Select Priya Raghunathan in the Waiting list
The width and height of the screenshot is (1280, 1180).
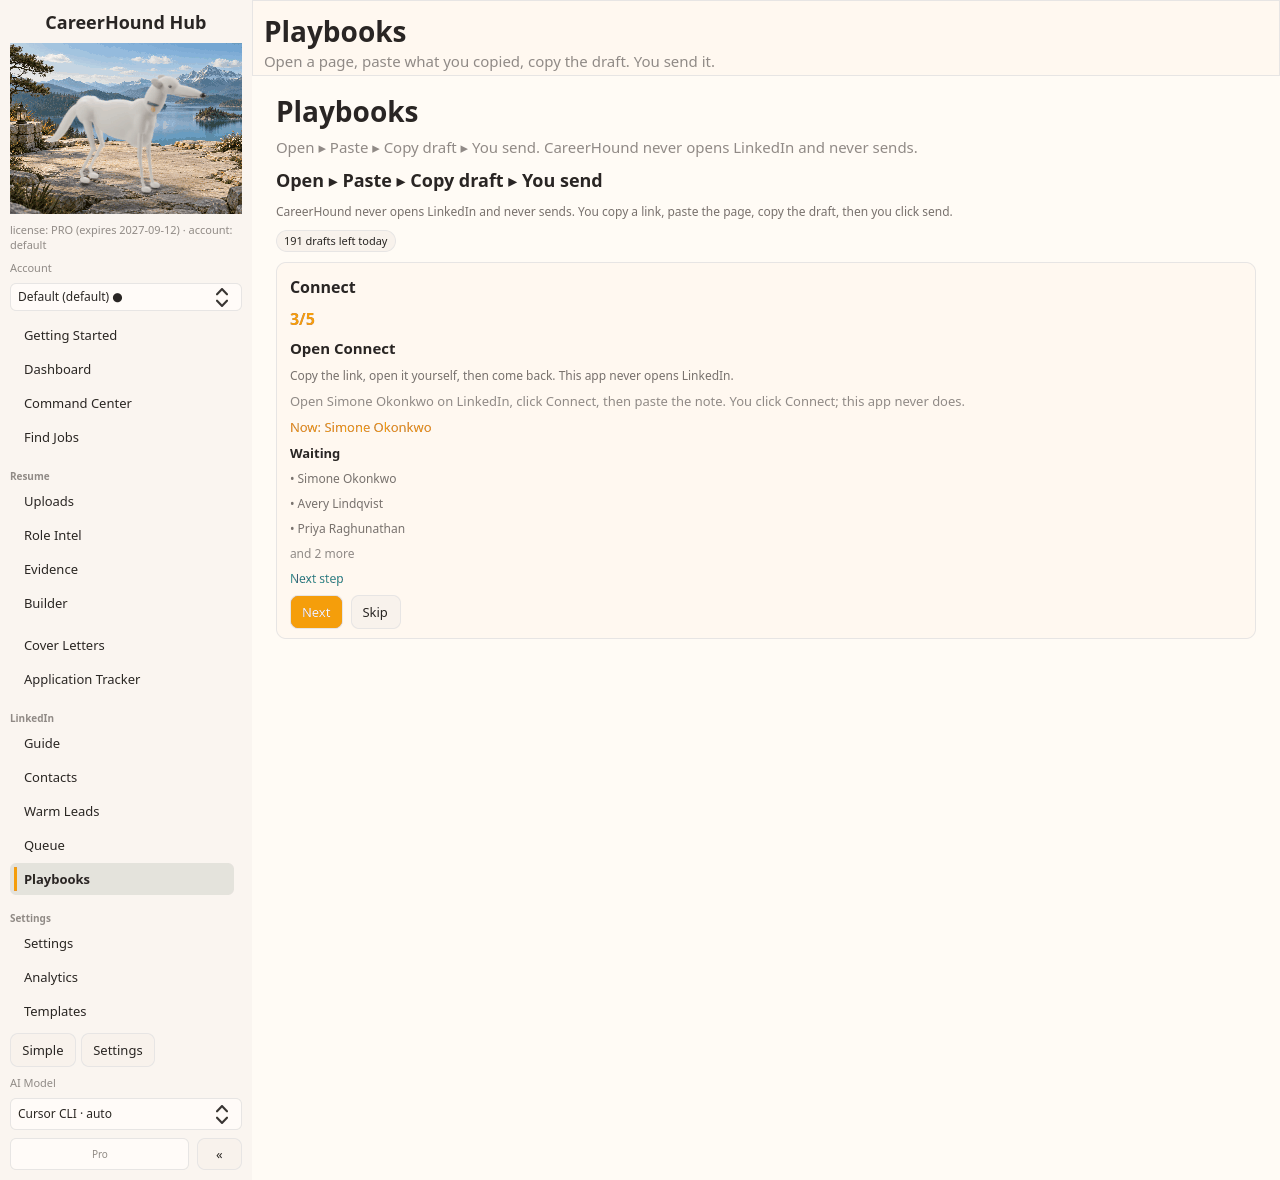click(x=348, y=529)
